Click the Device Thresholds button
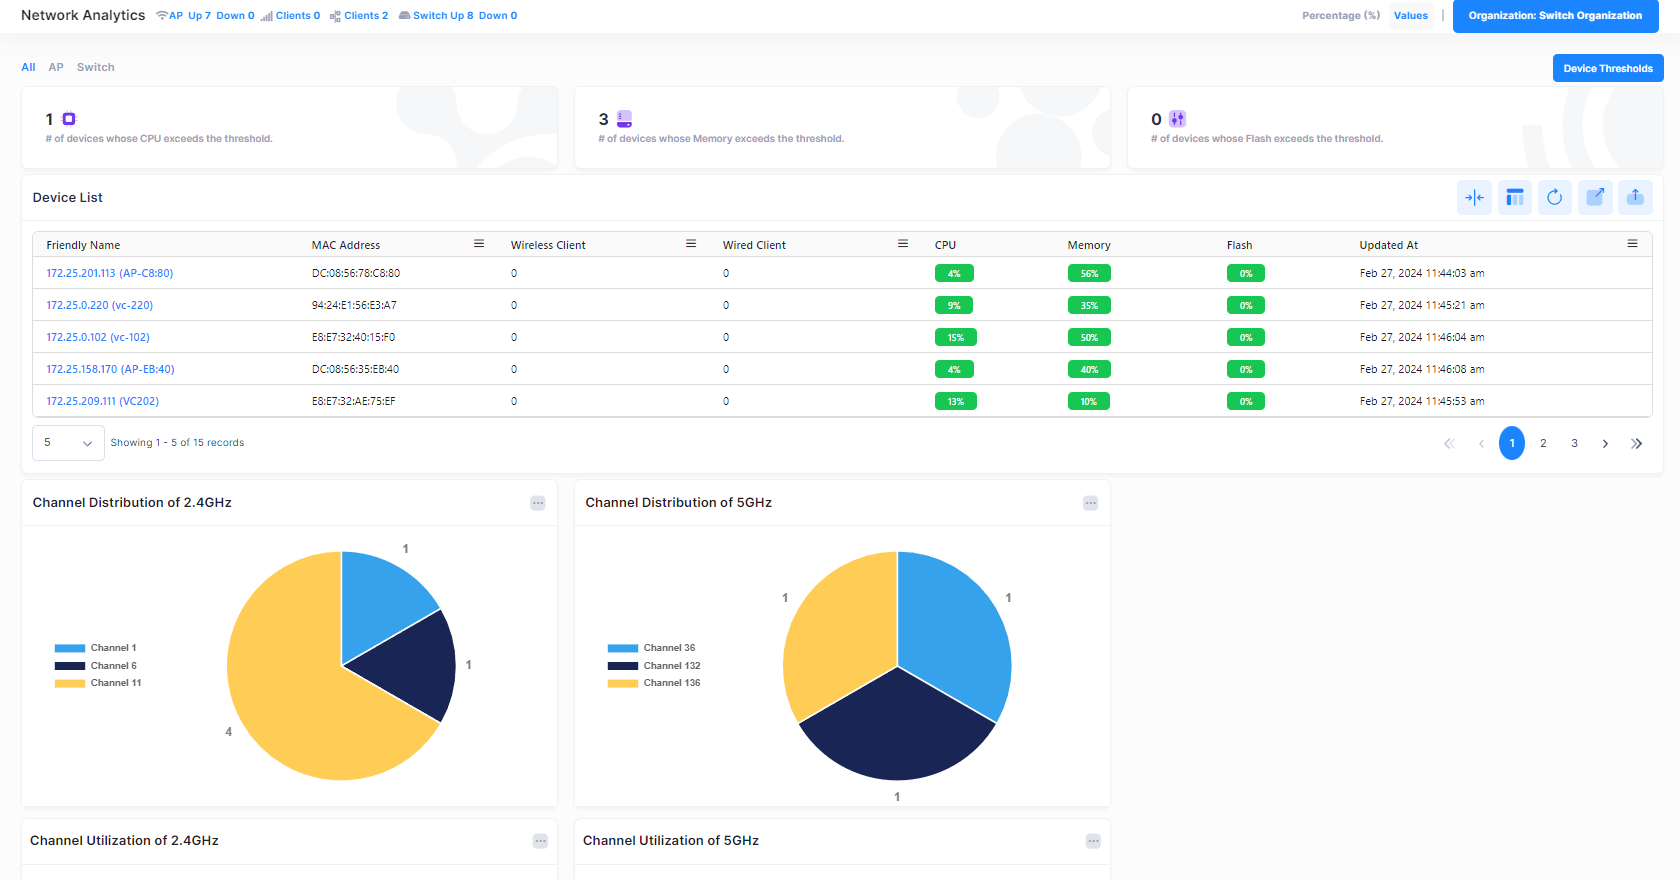1680x880 pixels. [1607, 68]
